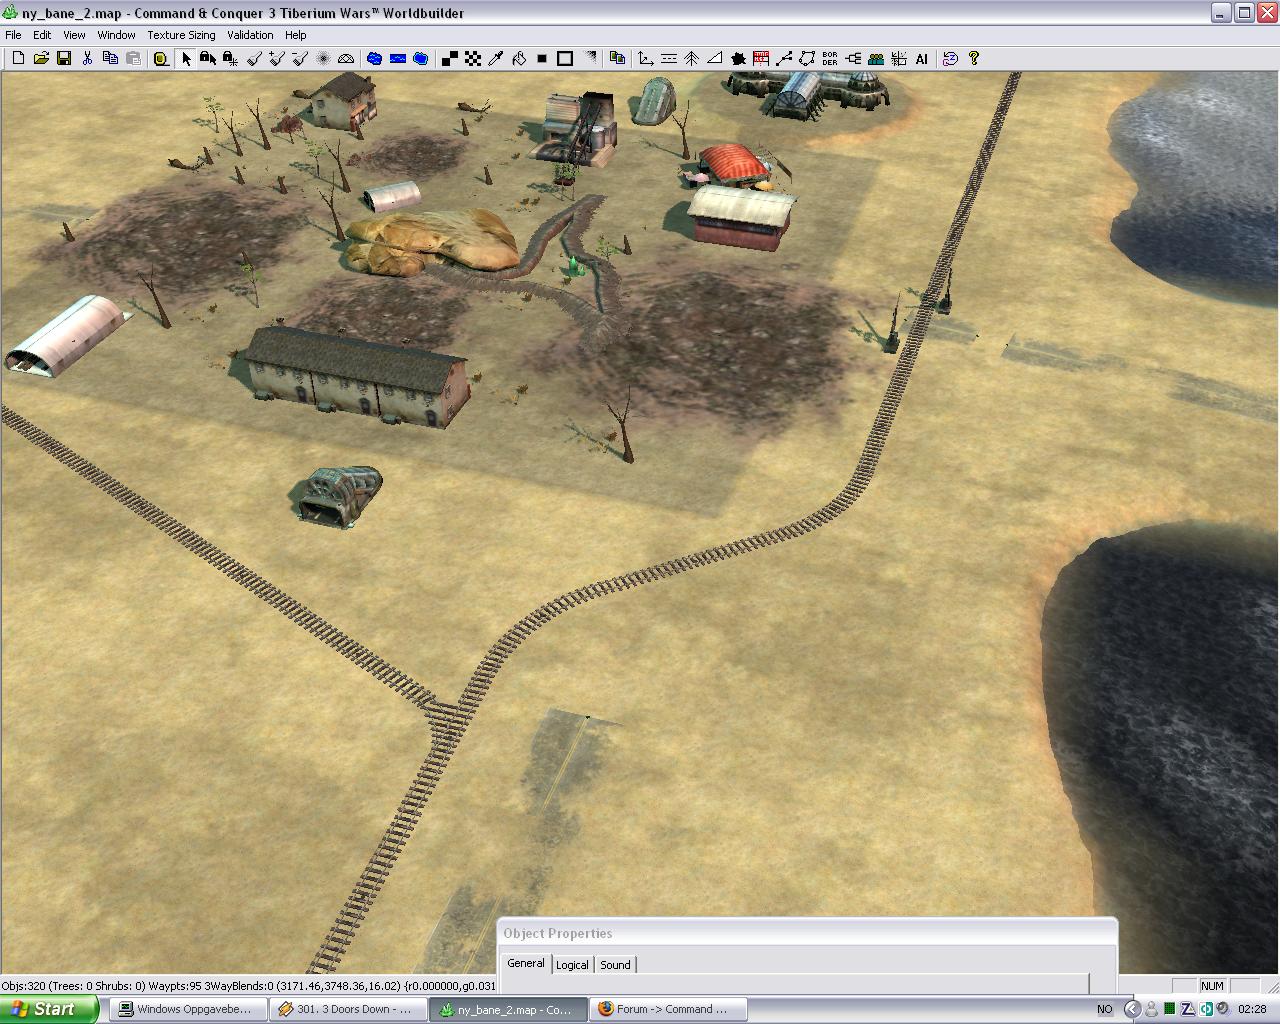
Task: Pick the eyedropper texture sampler tool
Action: [496, 59]
